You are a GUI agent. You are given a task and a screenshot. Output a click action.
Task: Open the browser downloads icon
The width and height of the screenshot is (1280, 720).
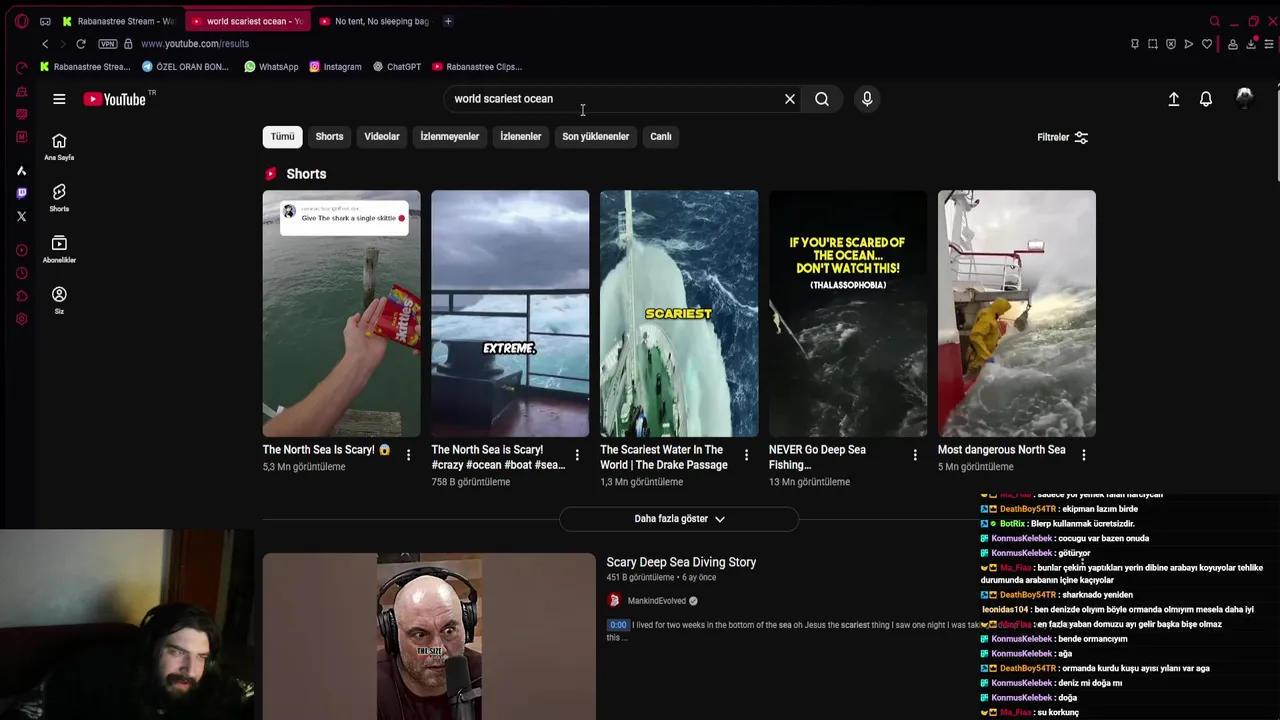[x=1251, y=44]
